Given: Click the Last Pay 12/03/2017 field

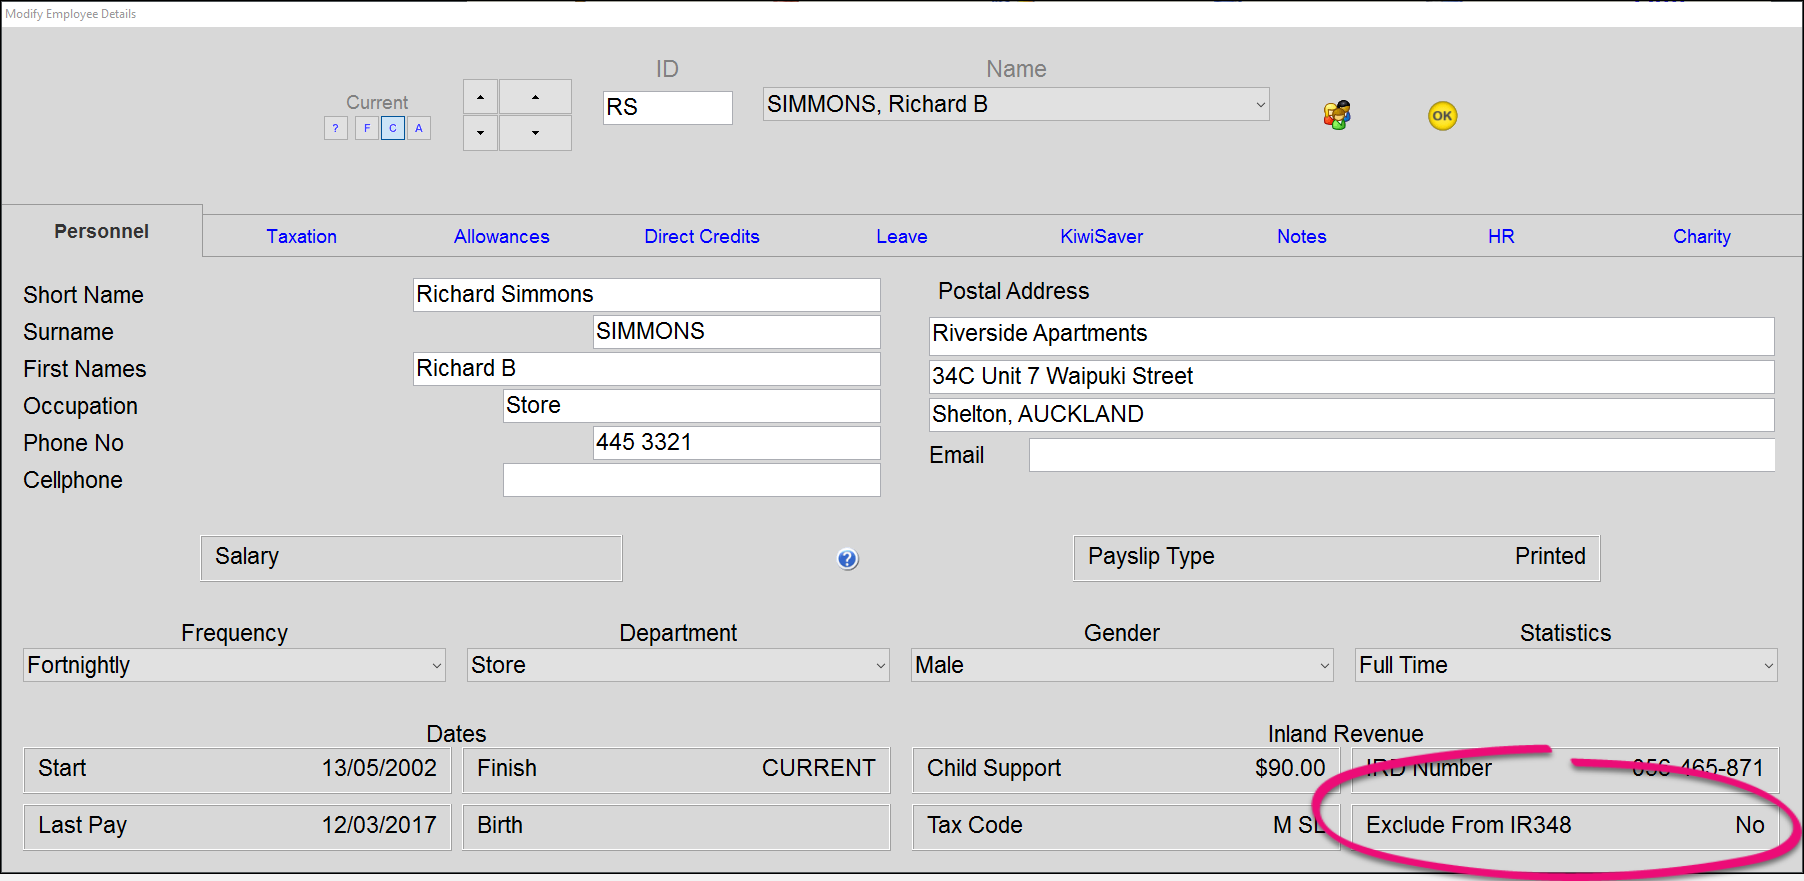Looking at the screenshot, I should [x=237, y=826].
